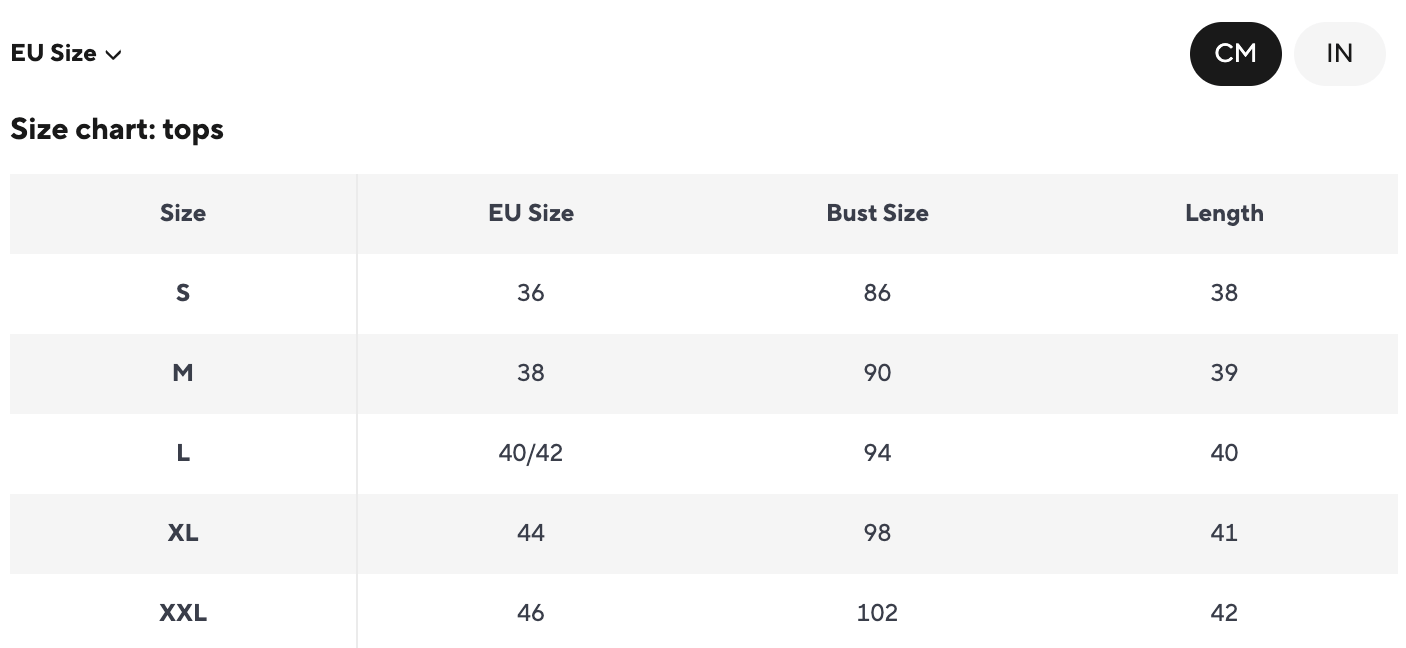Viewport: 1406px width, 648px height.
Task: Click the EU size 46 cell
Action: 531,613
